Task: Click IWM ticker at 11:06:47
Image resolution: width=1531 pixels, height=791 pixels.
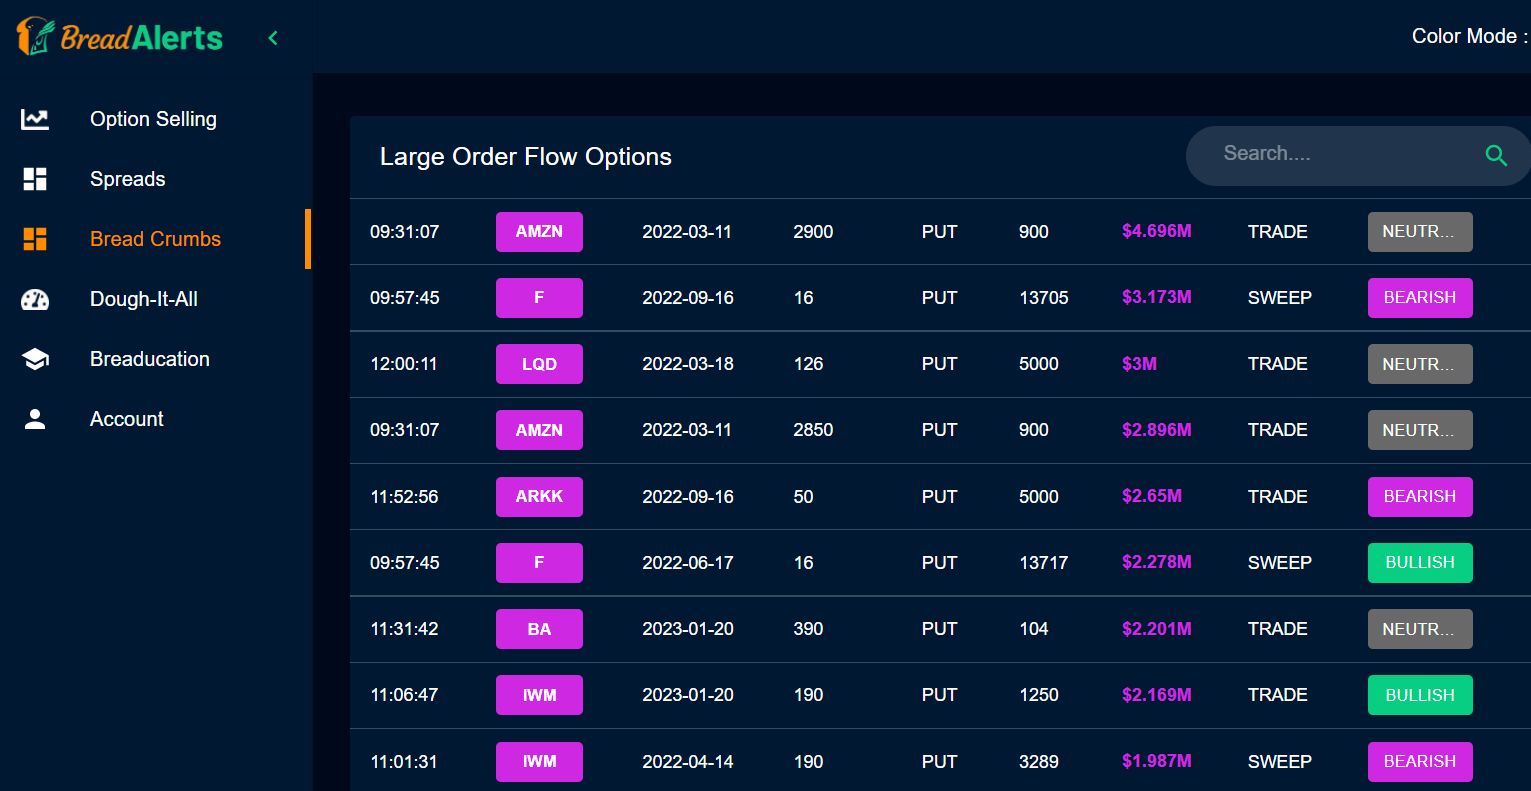Action: [539, 695]
